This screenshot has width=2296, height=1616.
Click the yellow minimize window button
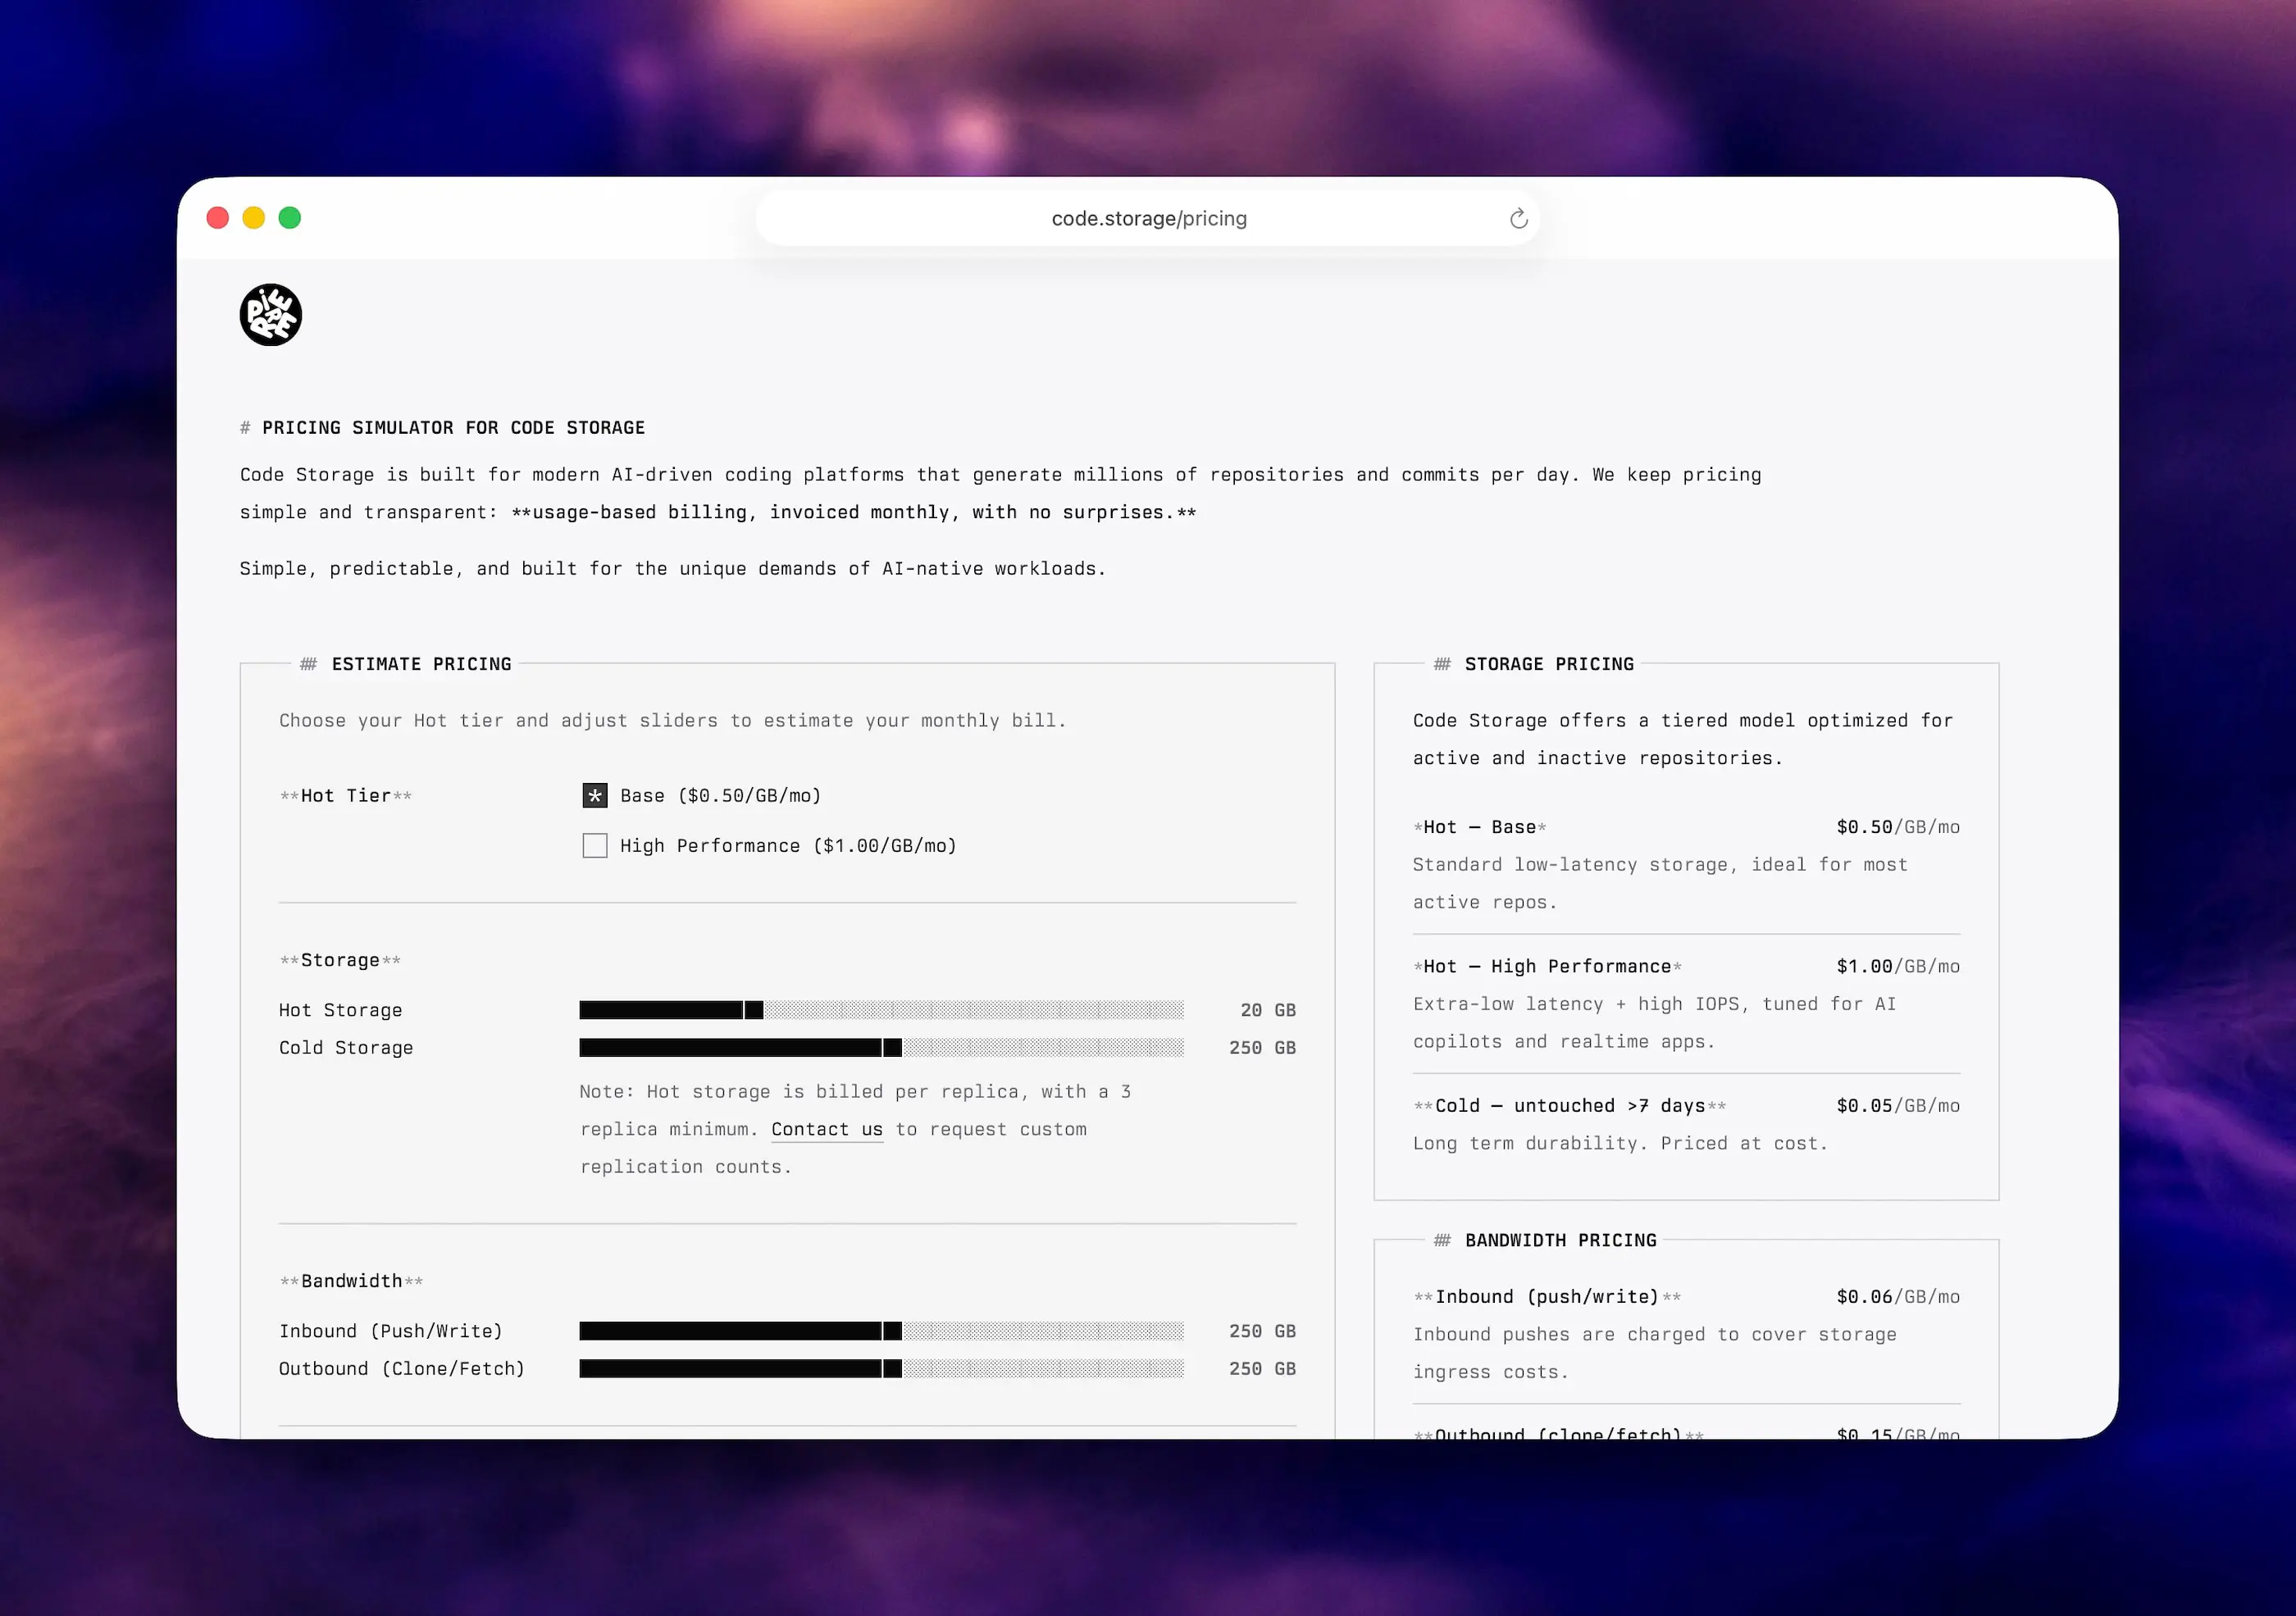254,218
